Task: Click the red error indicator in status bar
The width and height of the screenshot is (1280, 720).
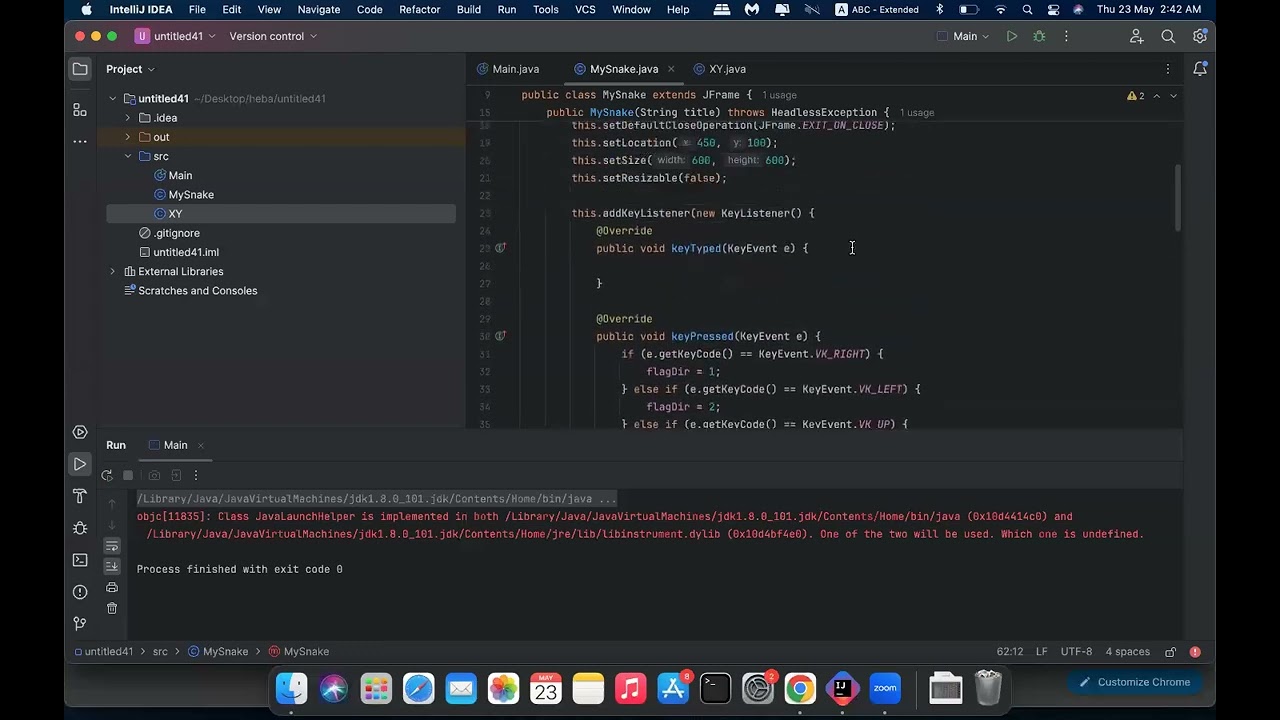Action: point(1195,652)
